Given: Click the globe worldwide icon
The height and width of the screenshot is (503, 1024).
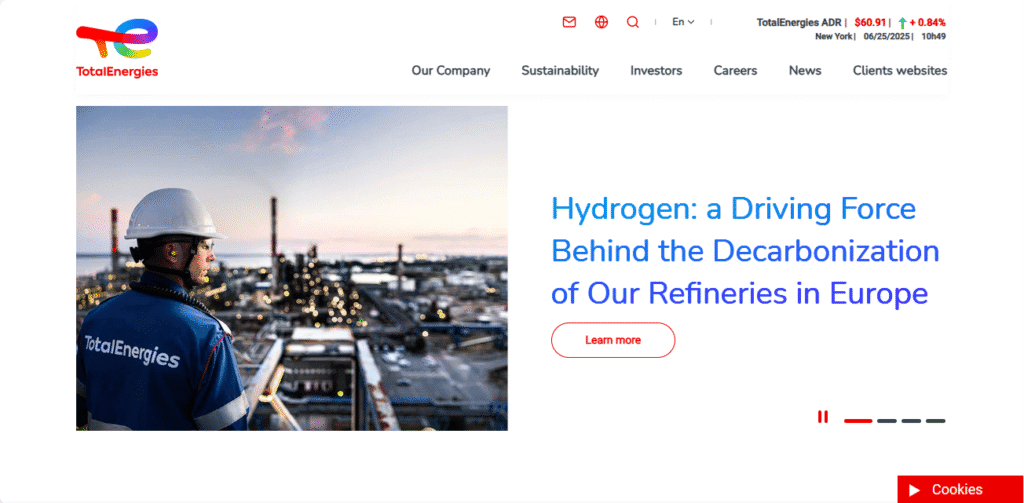Looking at the screenshot, I should pos(601,22).
